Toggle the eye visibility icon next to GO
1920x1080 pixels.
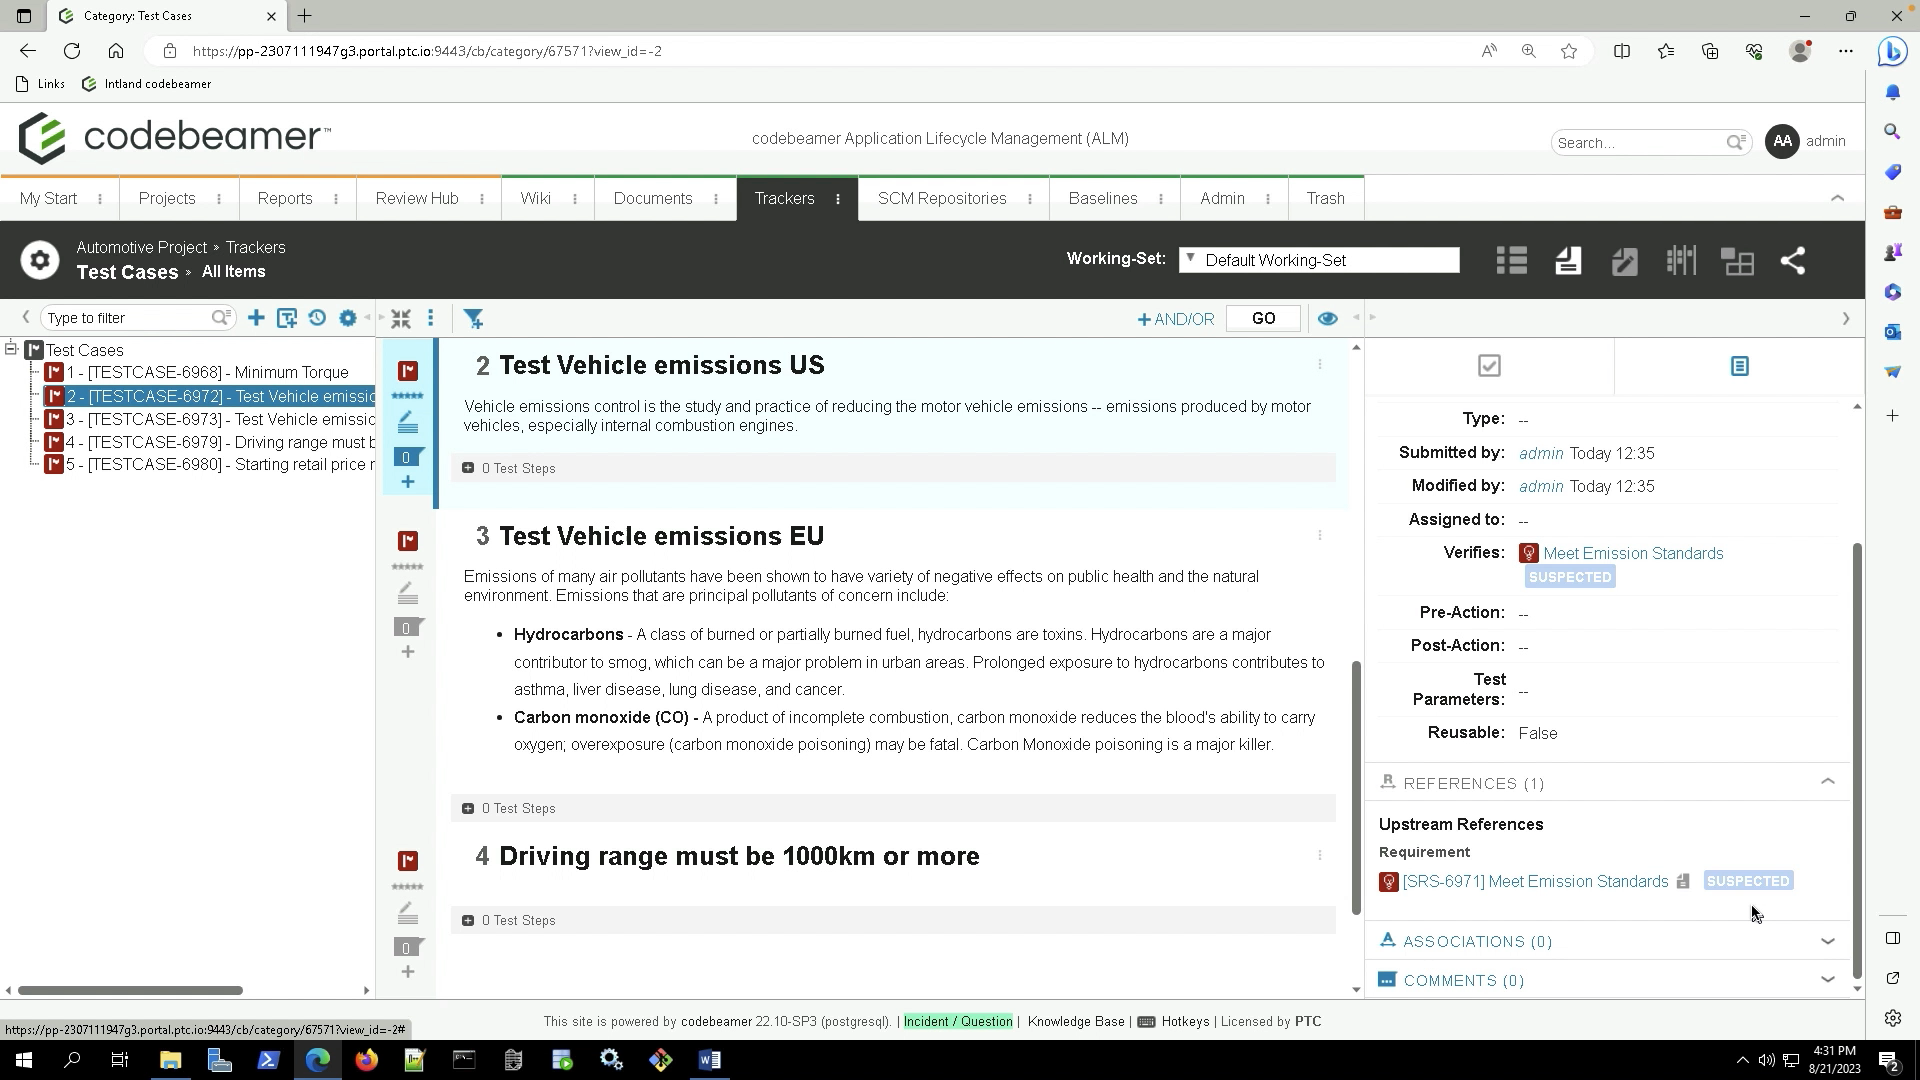[1327, 318]
